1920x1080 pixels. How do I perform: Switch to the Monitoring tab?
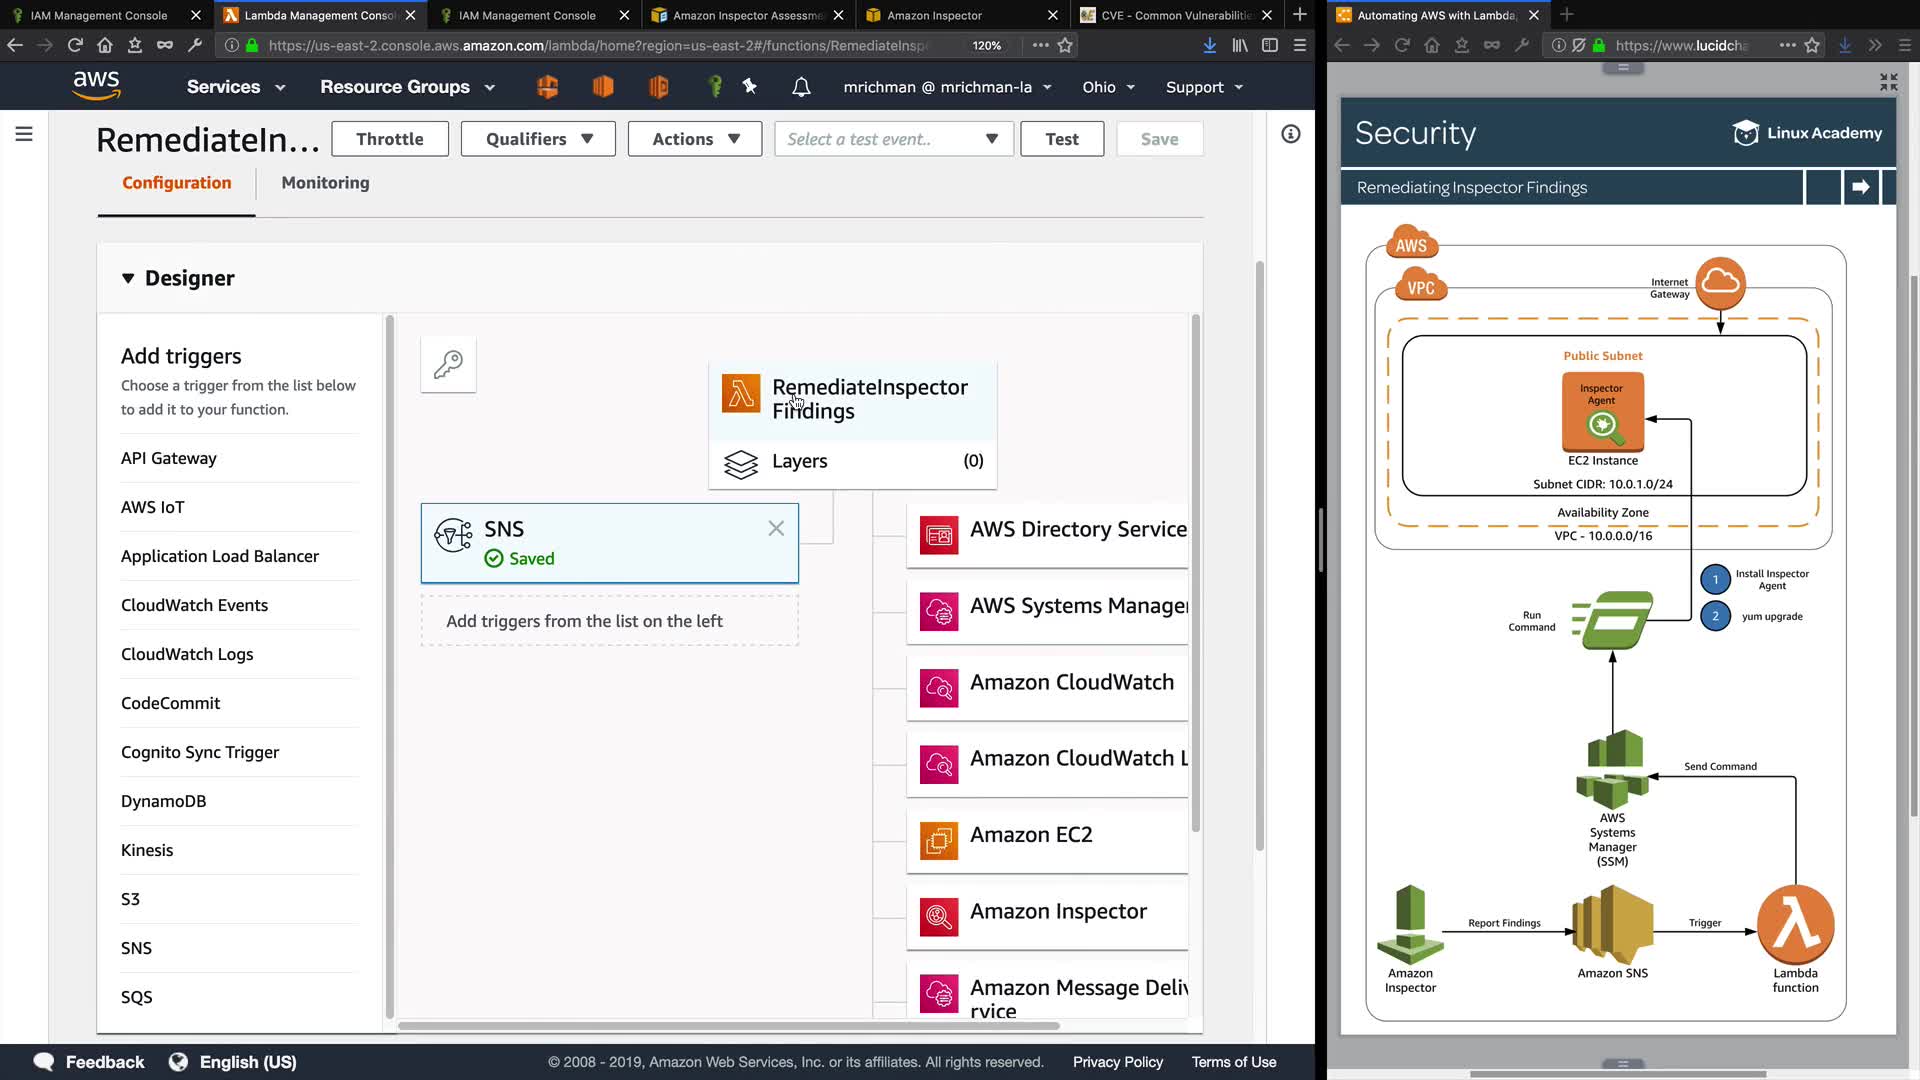point(325,183)
